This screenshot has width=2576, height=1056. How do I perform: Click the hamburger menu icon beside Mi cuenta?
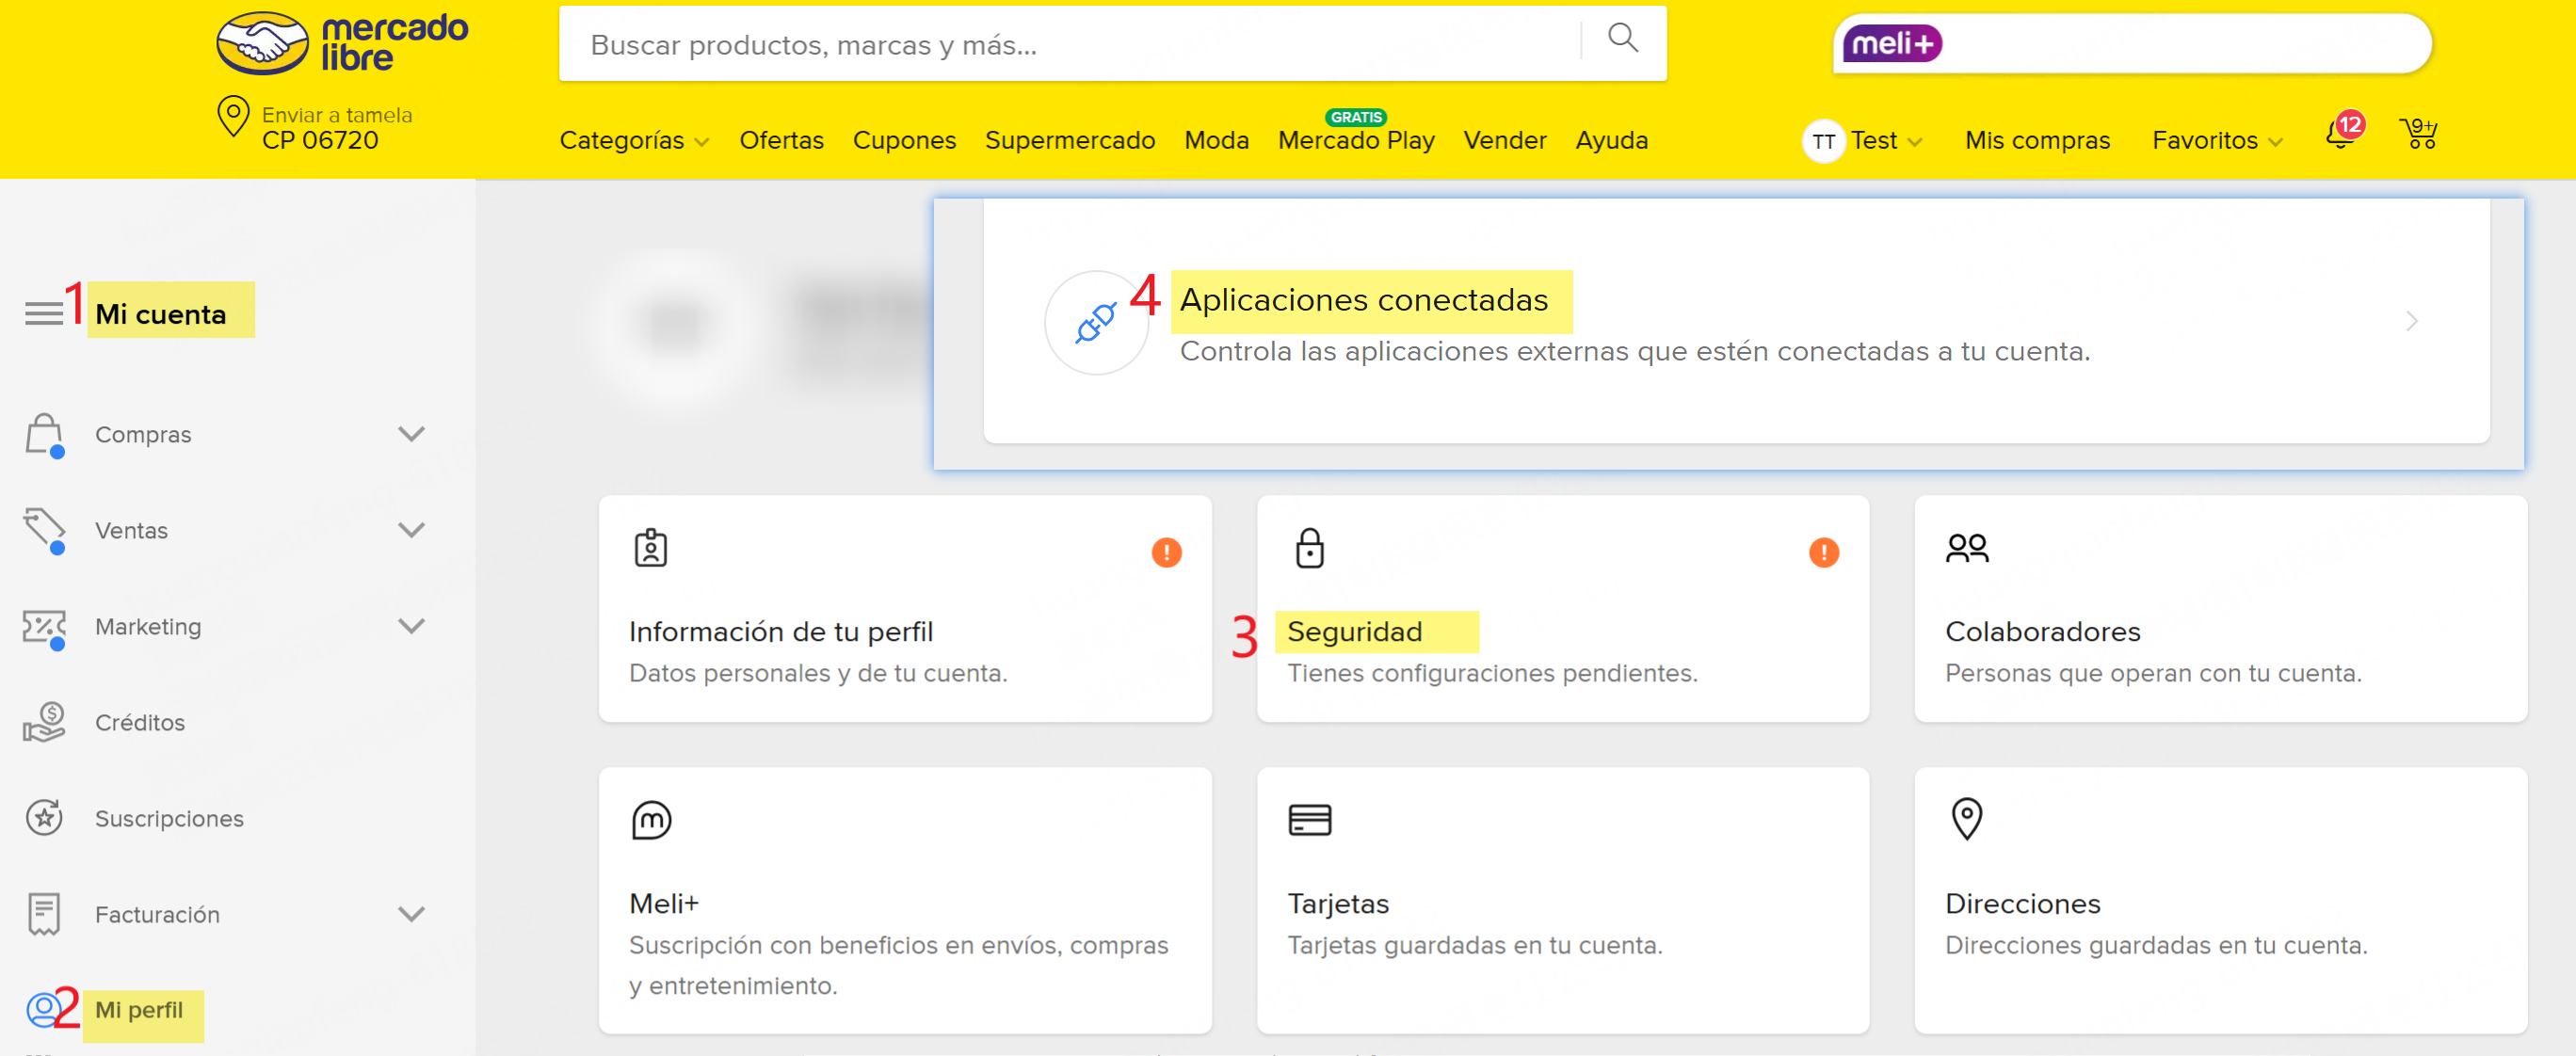[44, 313]
